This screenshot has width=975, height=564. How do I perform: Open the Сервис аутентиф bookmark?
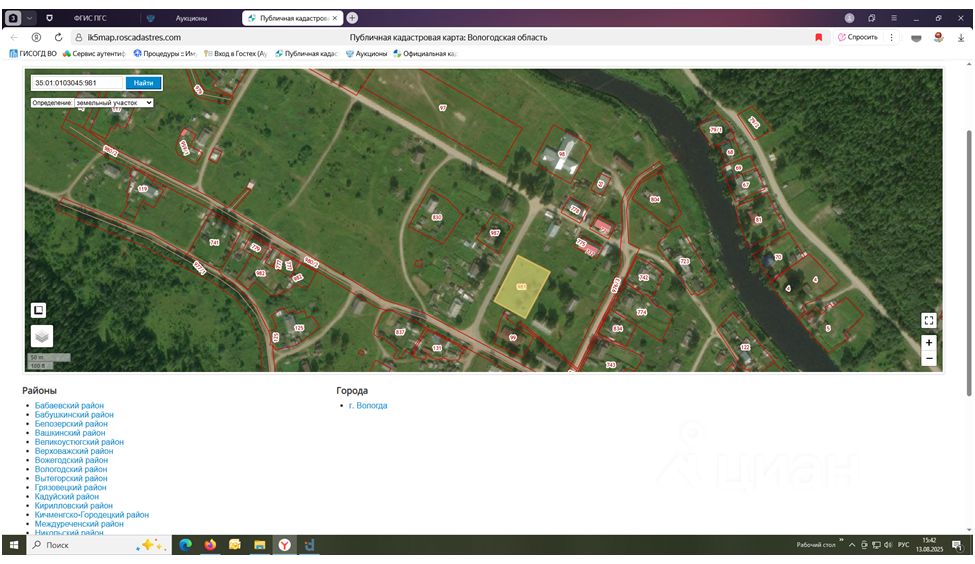click(94, 53)
